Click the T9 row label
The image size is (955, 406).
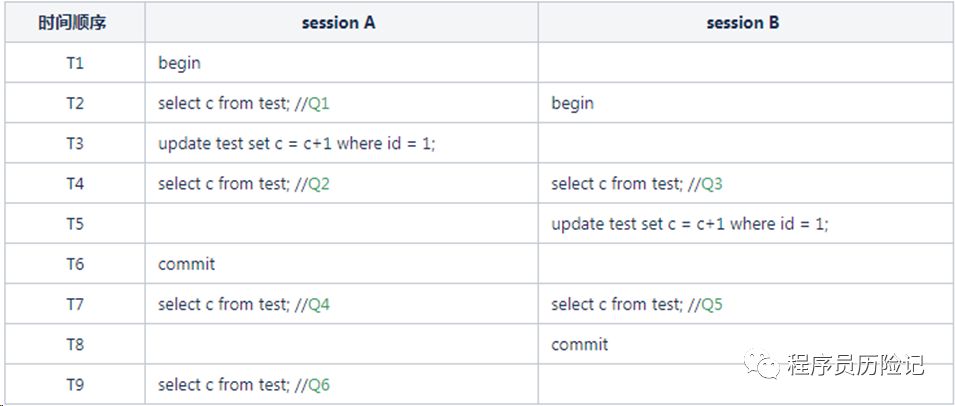click(74, 385)
